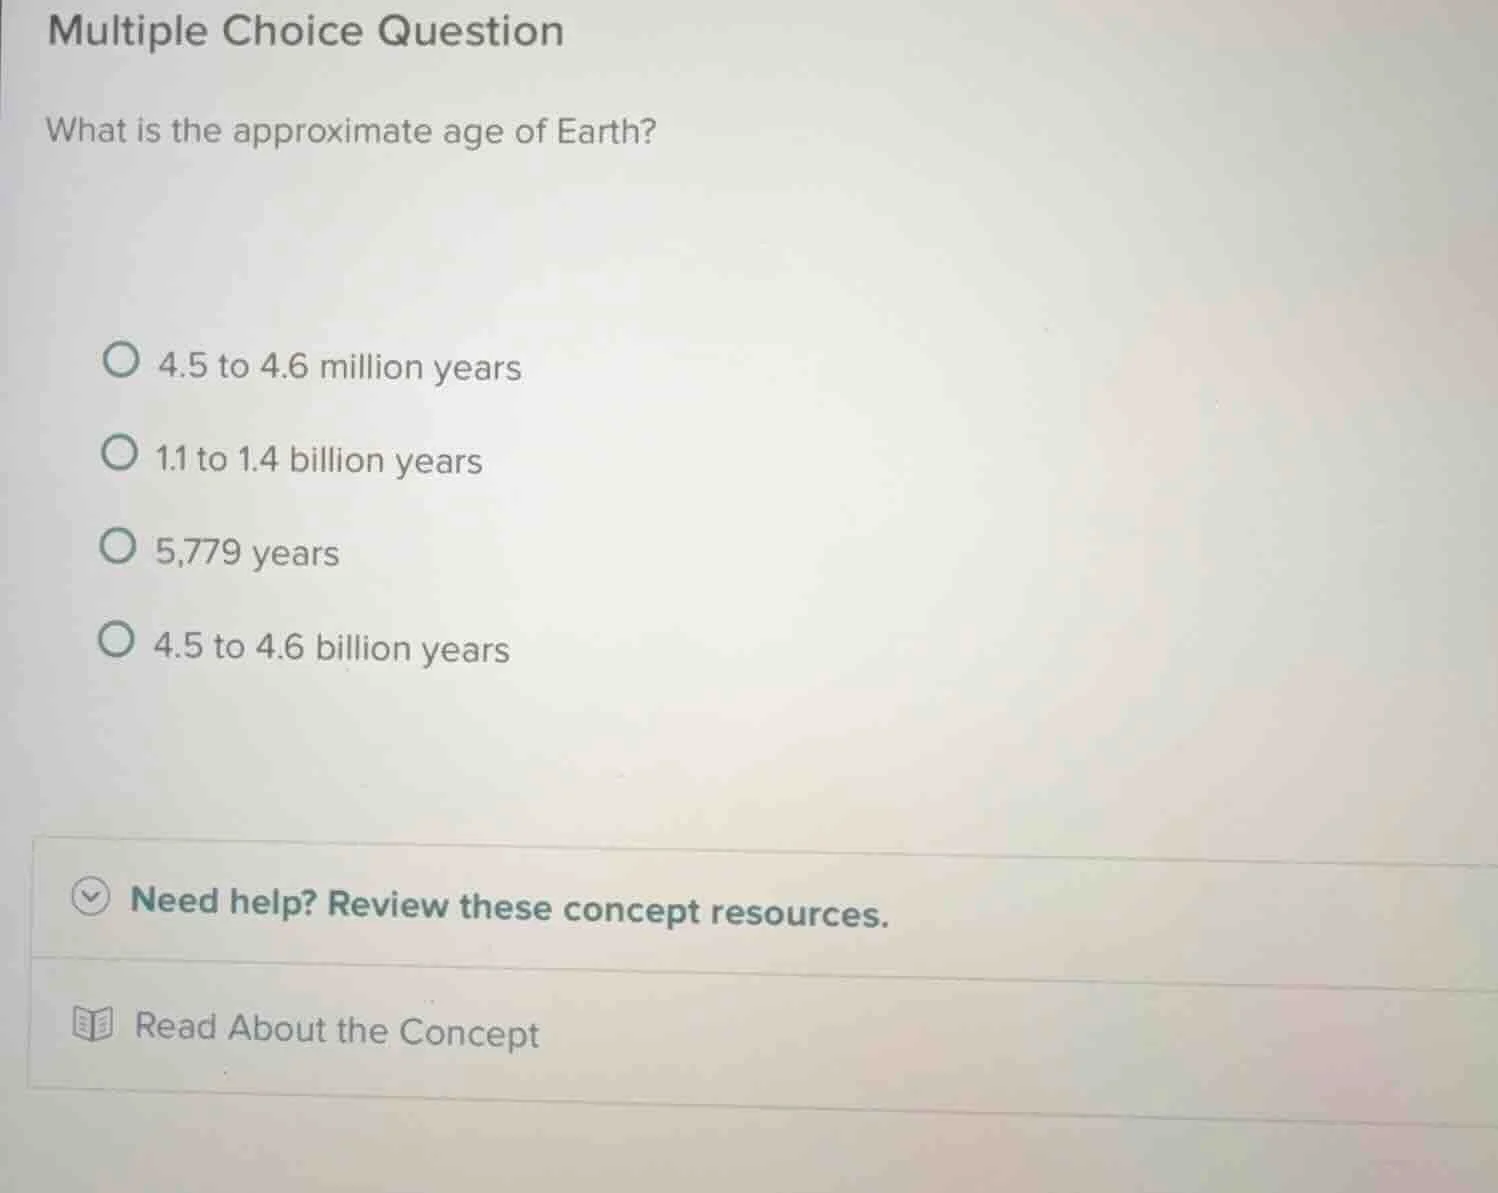
Task: Click the radio circle for the million years answer
Action: (120, 361)
